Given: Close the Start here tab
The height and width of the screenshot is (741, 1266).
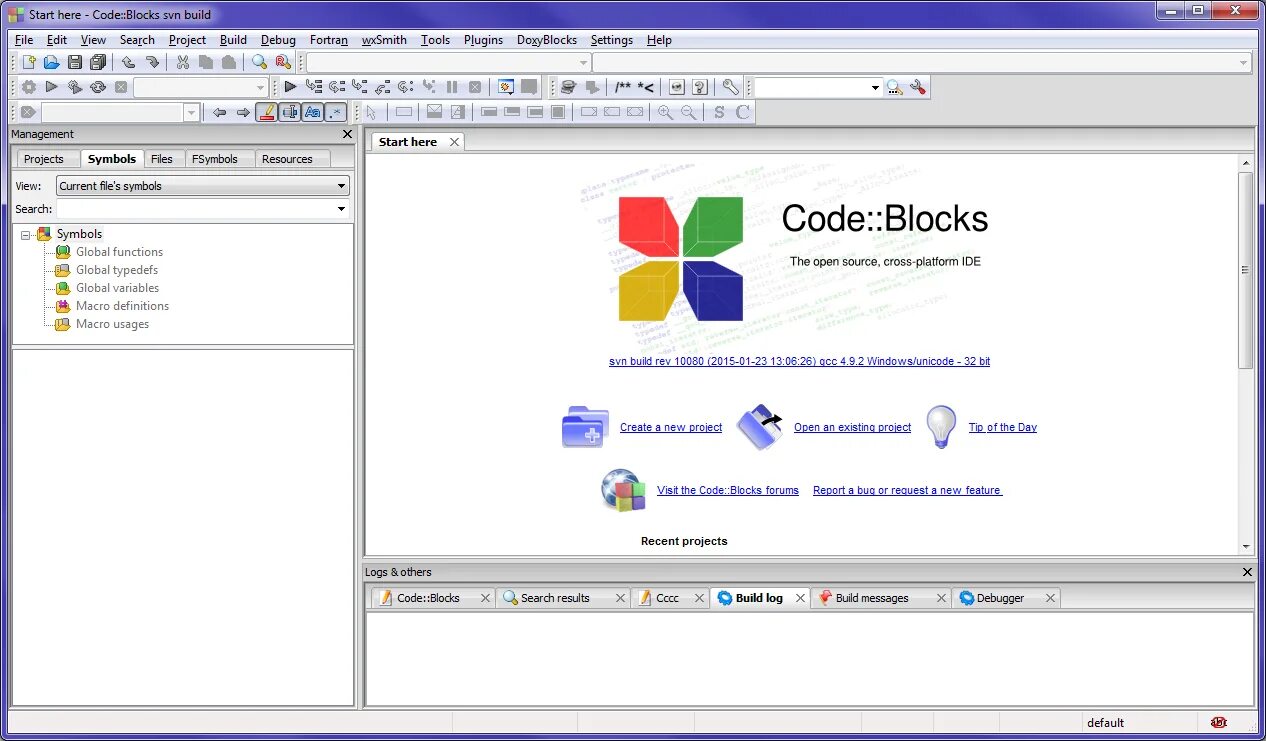Looking at the screenshot, I should tap(454, 142).
